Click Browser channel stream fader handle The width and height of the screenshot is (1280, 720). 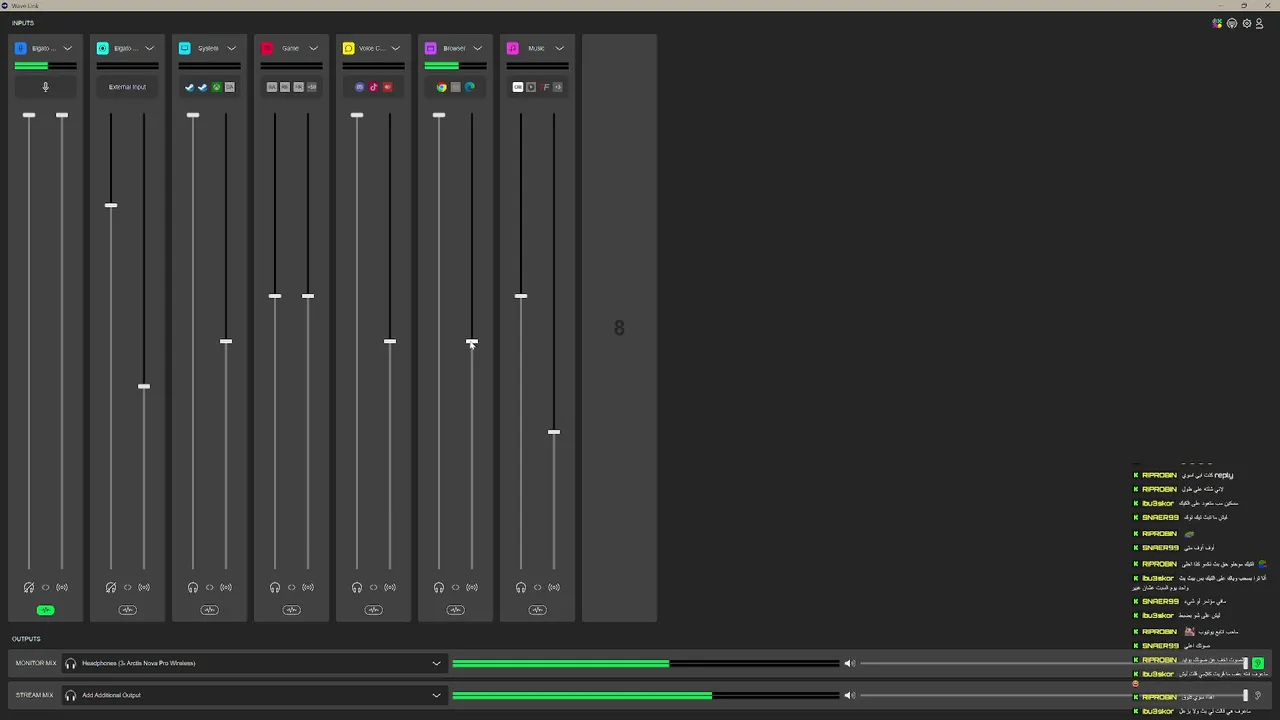click(x=472, y=342)
